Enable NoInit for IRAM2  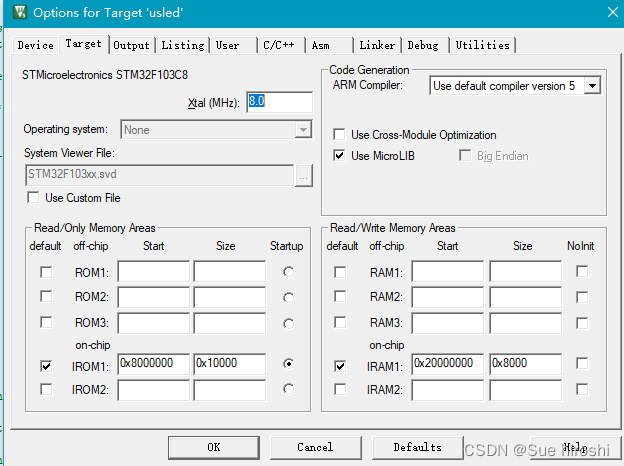[582, 389]
